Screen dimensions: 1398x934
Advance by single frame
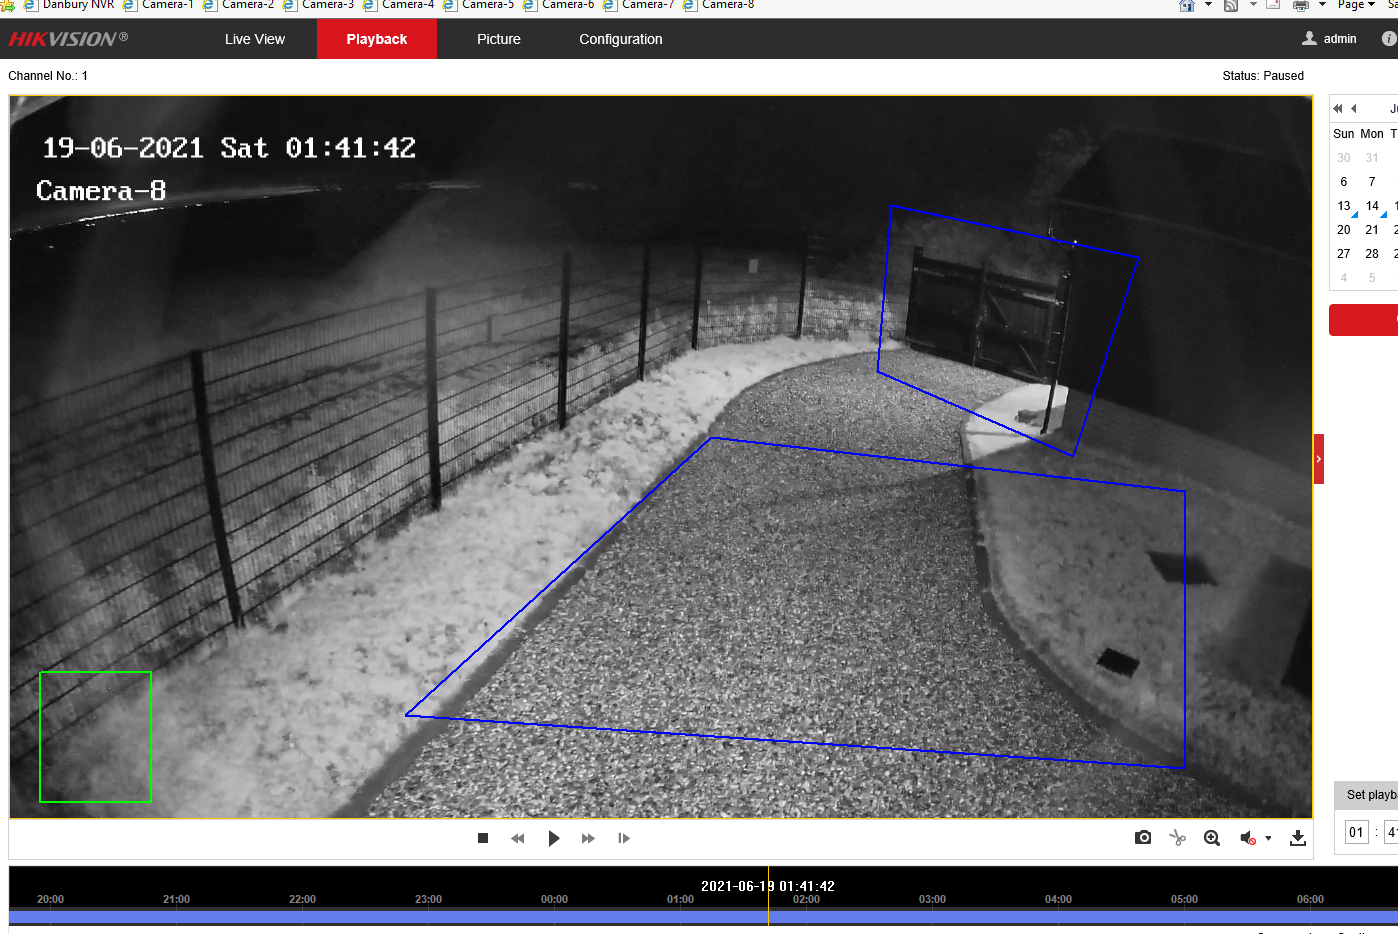tap(624, 838)
